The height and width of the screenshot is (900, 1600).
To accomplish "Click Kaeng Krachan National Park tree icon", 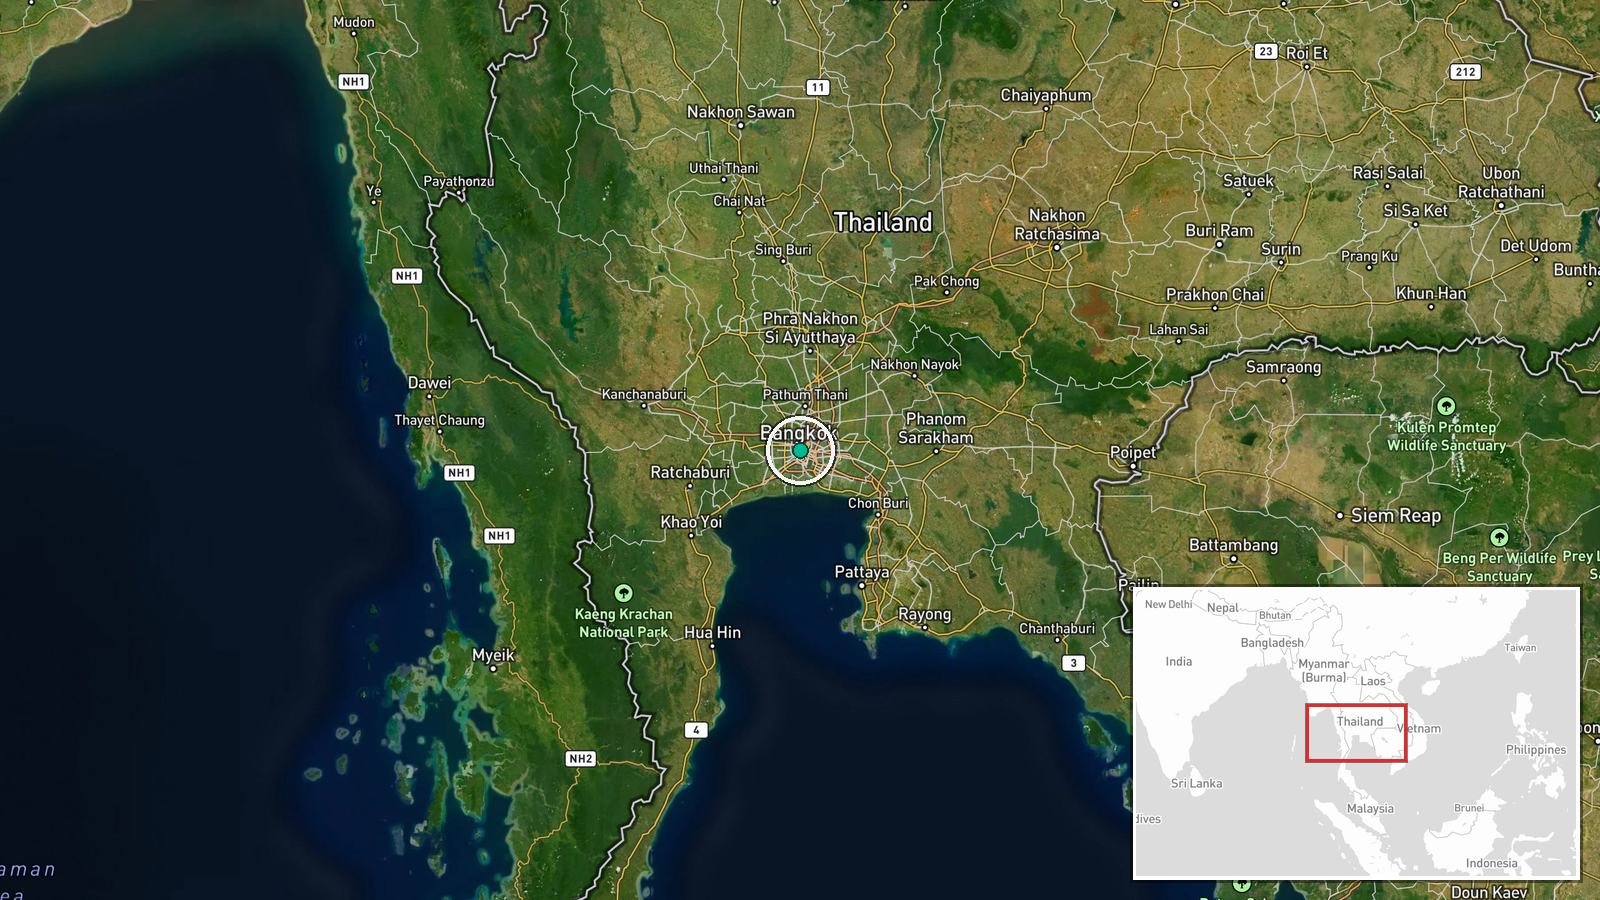I will pyautogui.click(x=623, y=593).
